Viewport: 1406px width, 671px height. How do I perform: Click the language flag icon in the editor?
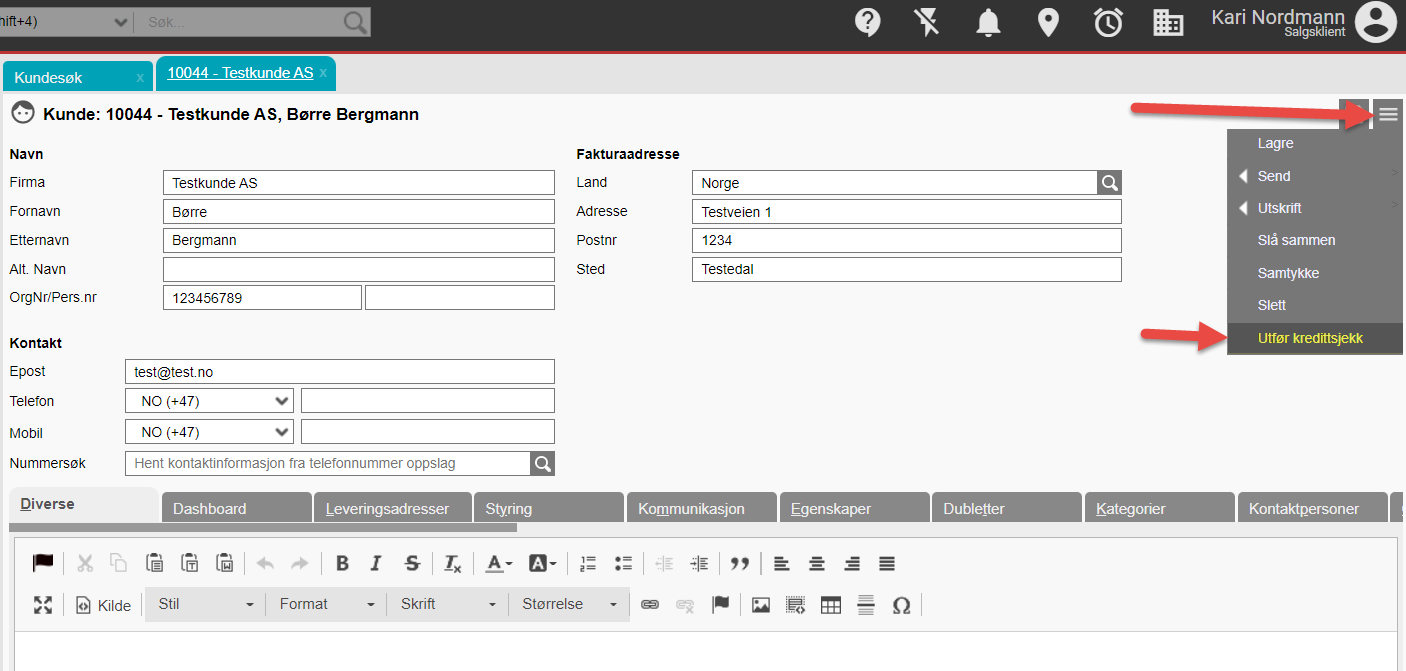43,563
